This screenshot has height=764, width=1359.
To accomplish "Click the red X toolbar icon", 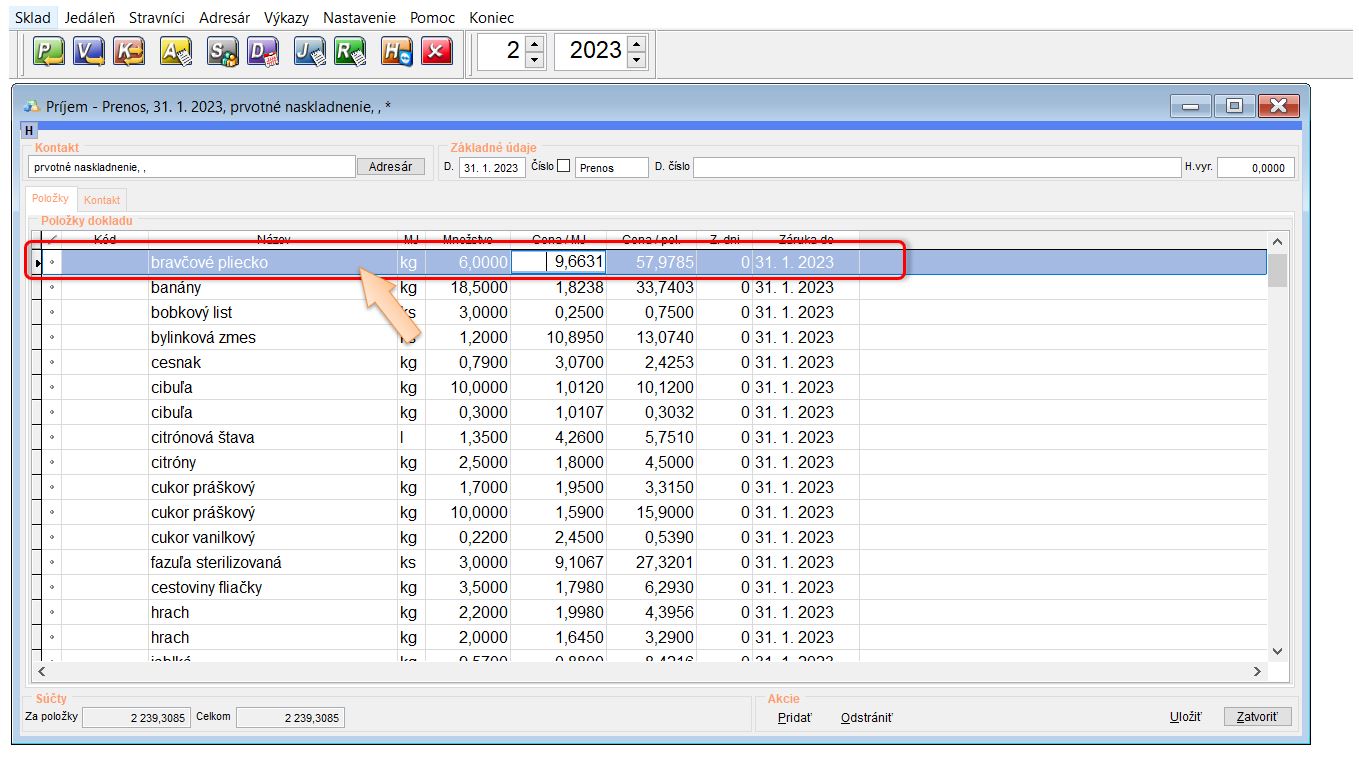I will [436, 52].
